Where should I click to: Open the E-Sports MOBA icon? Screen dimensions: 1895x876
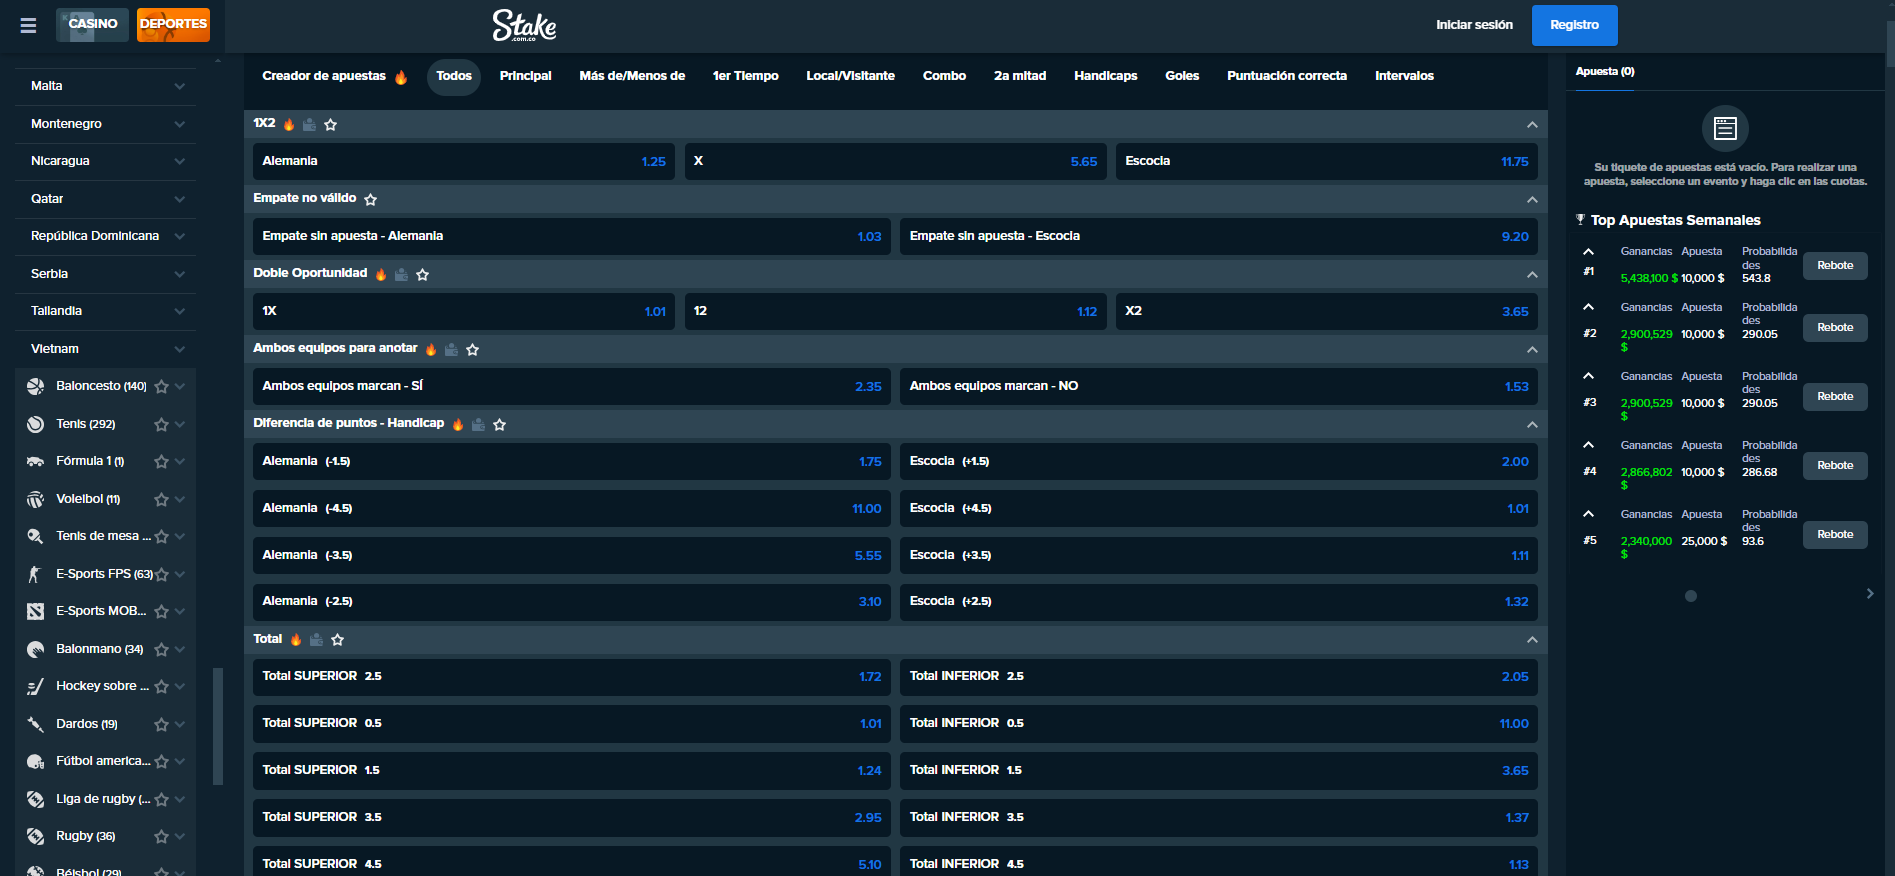coord(36,611)
